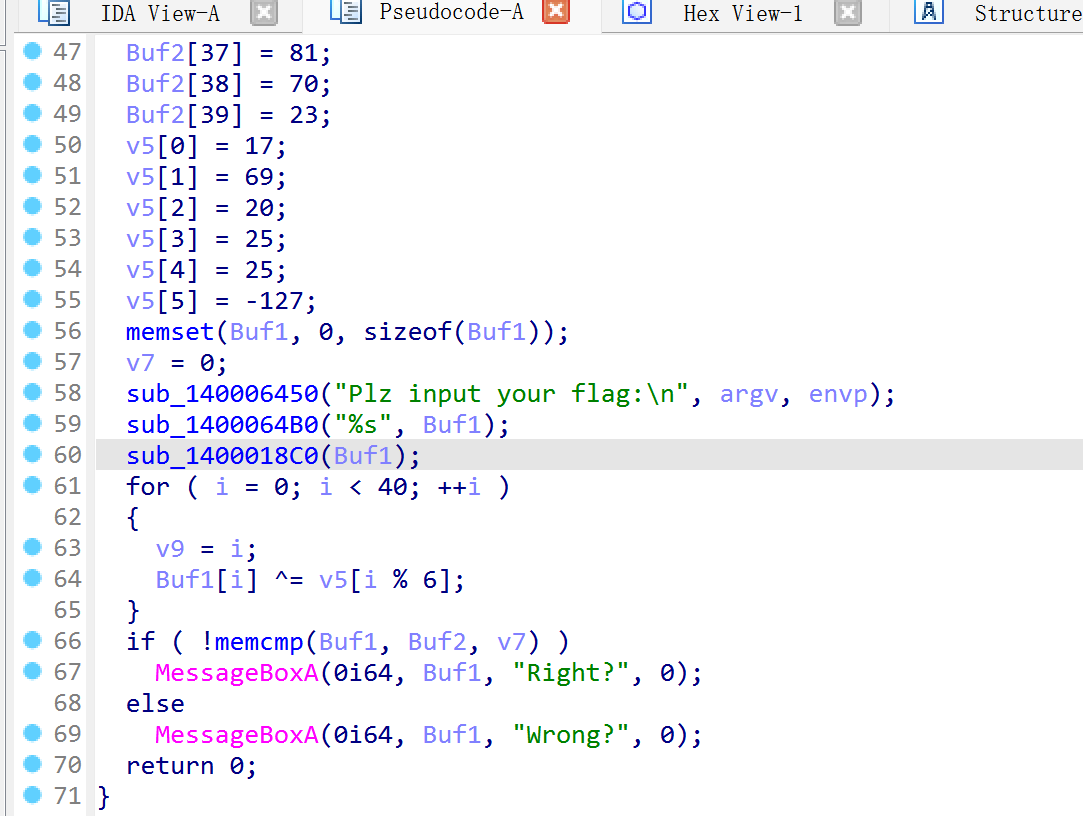Click v5[i % 6] expression on line 64
The width and height of the screenshot is (1083, 816).
pos(385,580)
